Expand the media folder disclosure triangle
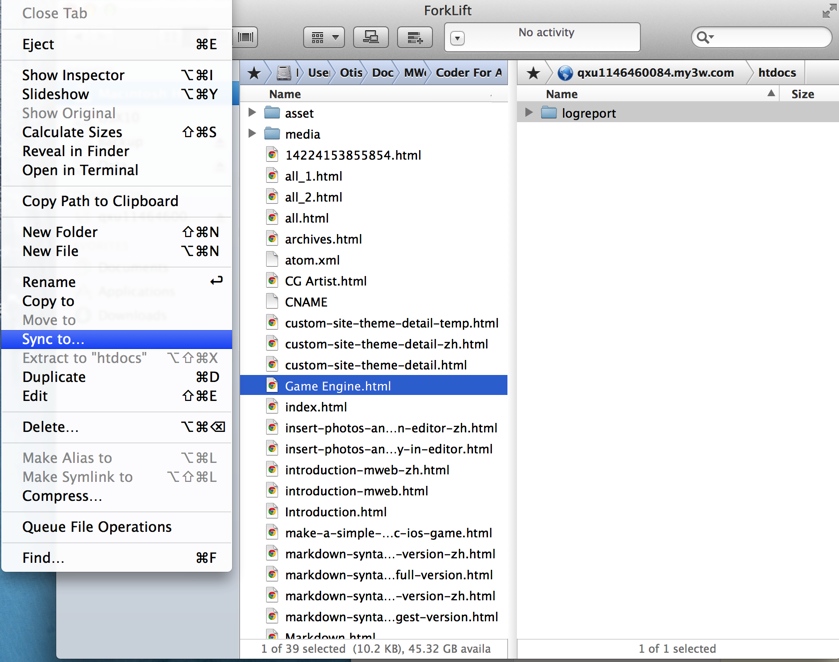 point(252,133)
